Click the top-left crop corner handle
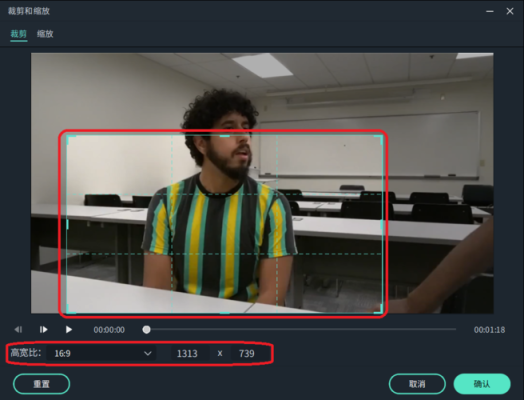 click(69, 138)
